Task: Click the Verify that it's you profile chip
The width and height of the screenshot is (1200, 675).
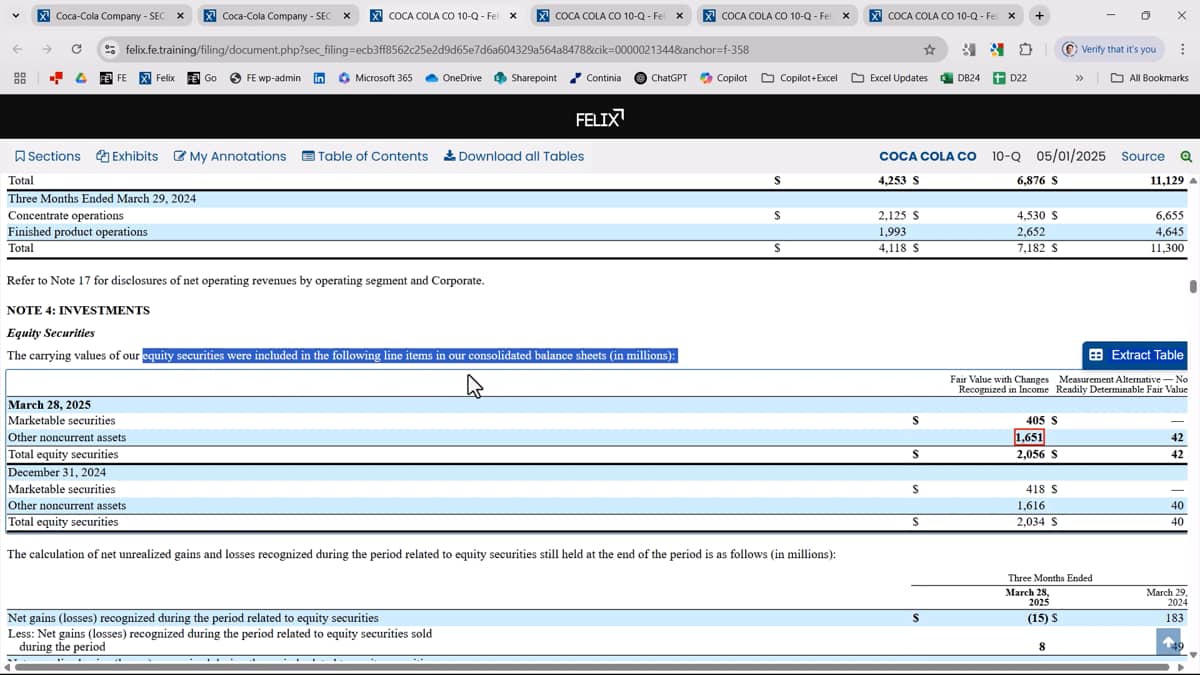Action: pos(1109,49)
